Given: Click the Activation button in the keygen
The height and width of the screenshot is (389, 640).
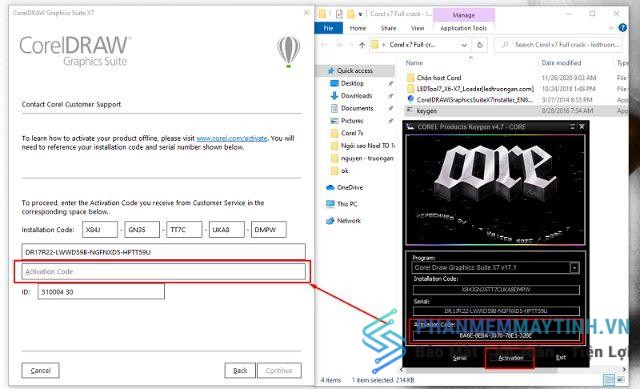Looking at the screenshot, I should click(510, 358).
